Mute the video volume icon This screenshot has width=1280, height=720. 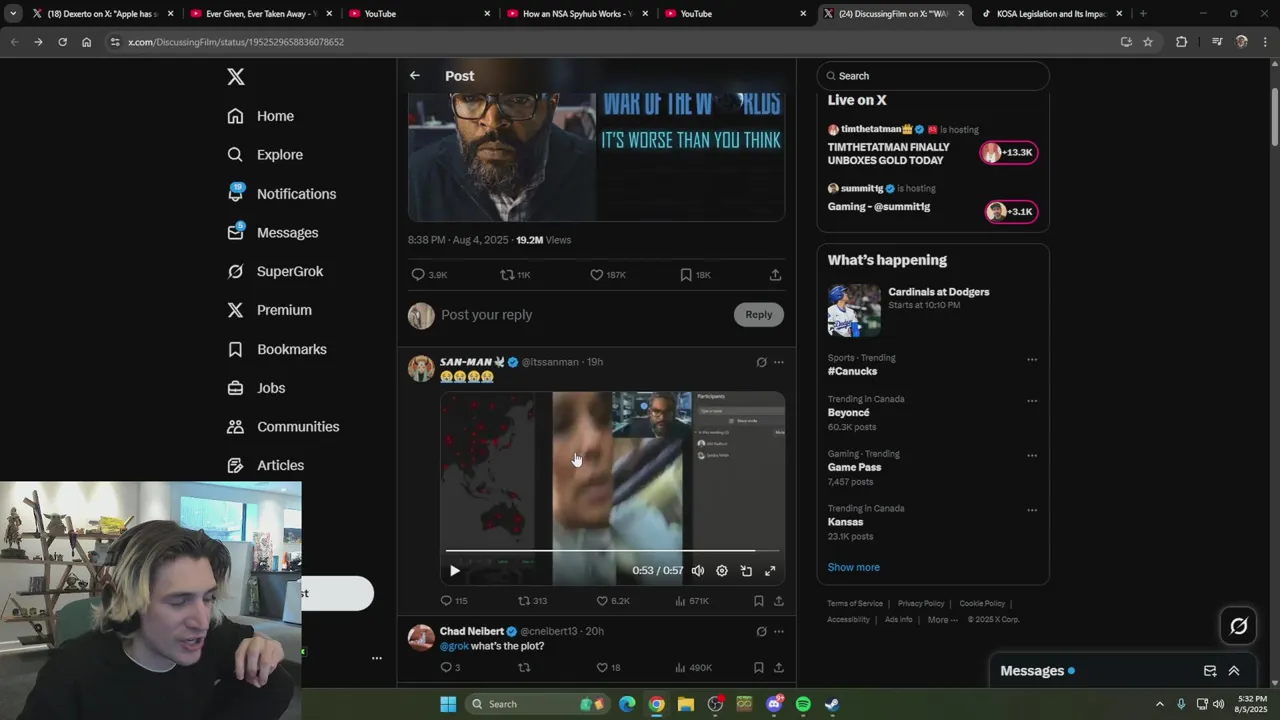(x=698, y=571)
